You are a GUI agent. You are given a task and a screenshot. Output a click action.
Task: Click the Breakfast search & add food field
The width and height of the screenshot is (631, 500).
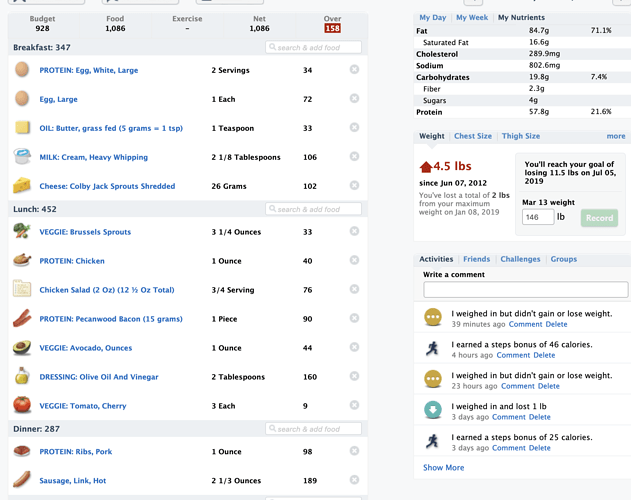(x=313, y=47)
